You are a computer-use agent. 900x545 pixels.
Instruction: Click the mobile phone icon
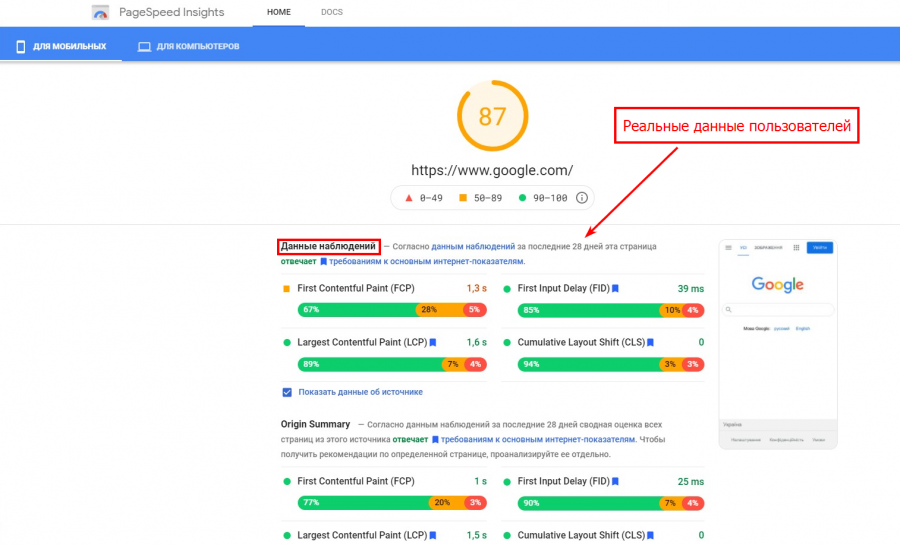click(21, 46)
